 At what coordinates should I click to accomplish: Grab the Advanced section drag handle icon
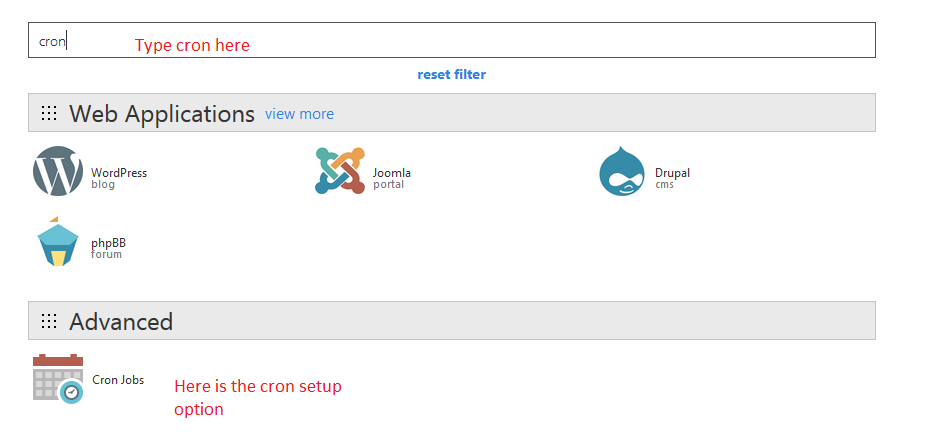pos(48,322)
